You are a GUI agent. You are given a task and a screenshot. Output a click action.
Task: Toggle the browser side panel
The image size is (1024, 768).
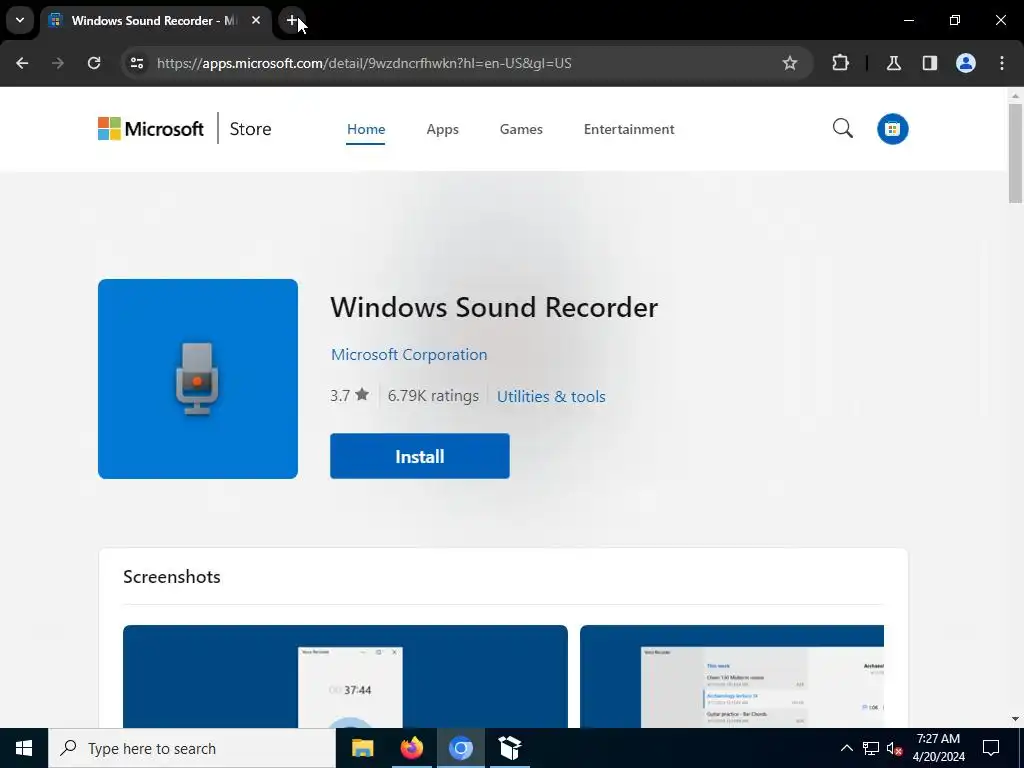[x=929, y=63]
